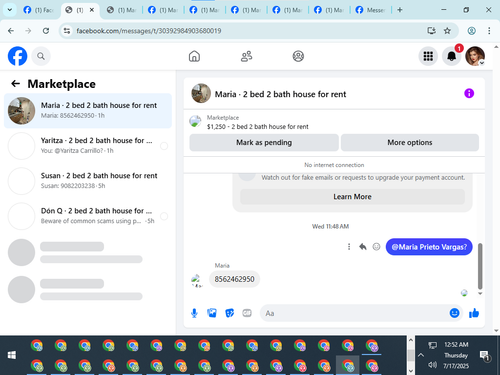Open the Dón Q conversation
Image resolution: width=500 pixels, height=375 pixels.
(x=88, y=216)
